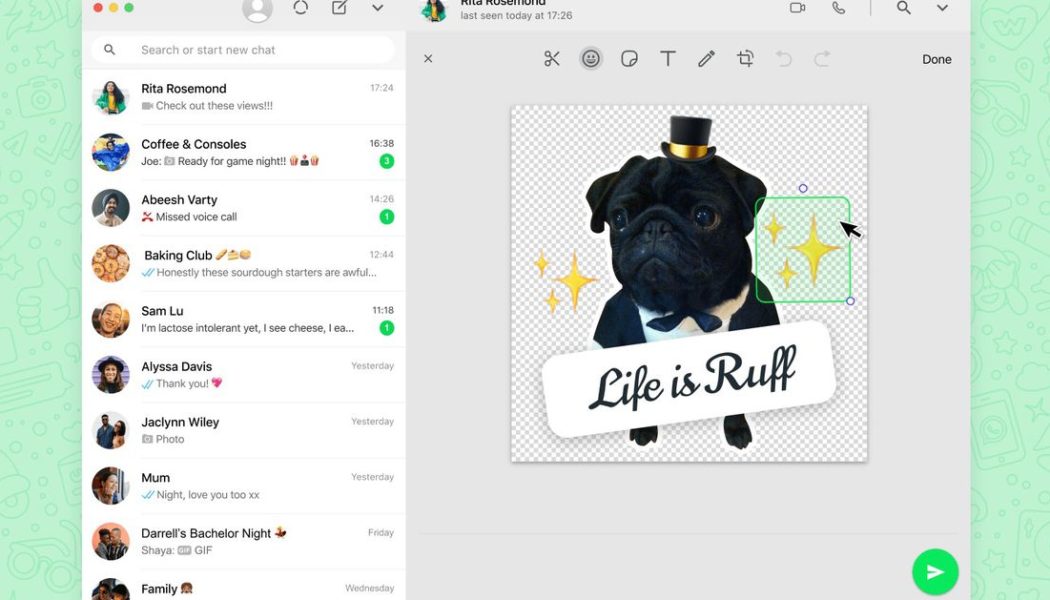Open the sidebar options chevron menu
The width and height of the screenshot is (1050, 600).
[x=377, y=8]
